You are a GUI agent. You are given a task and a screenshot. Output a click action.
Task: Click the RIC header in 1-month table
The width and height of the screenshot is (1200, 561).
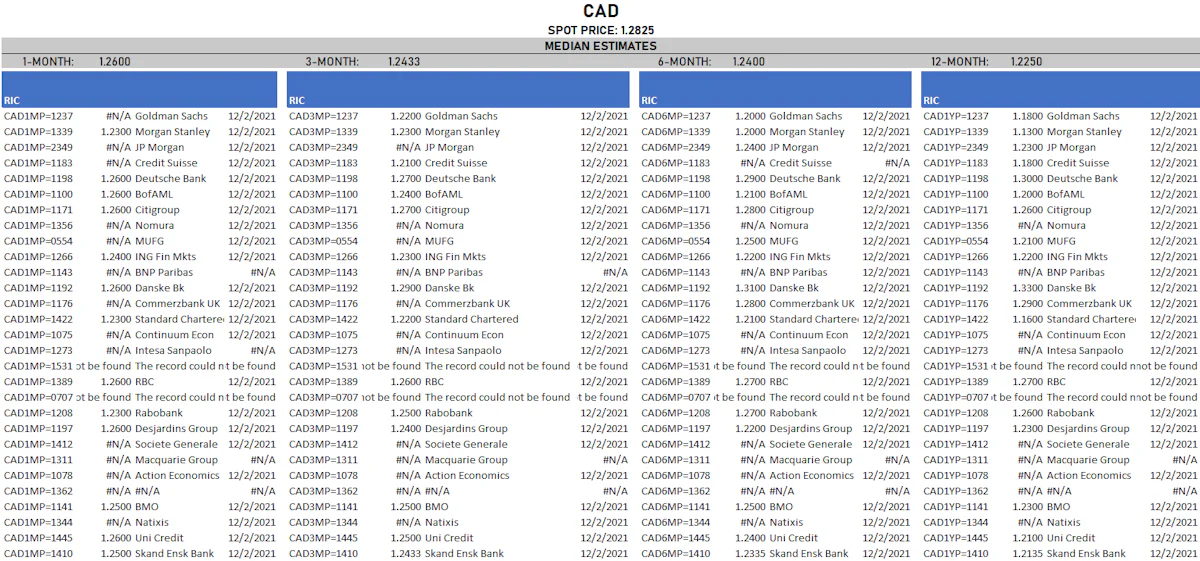12,101
